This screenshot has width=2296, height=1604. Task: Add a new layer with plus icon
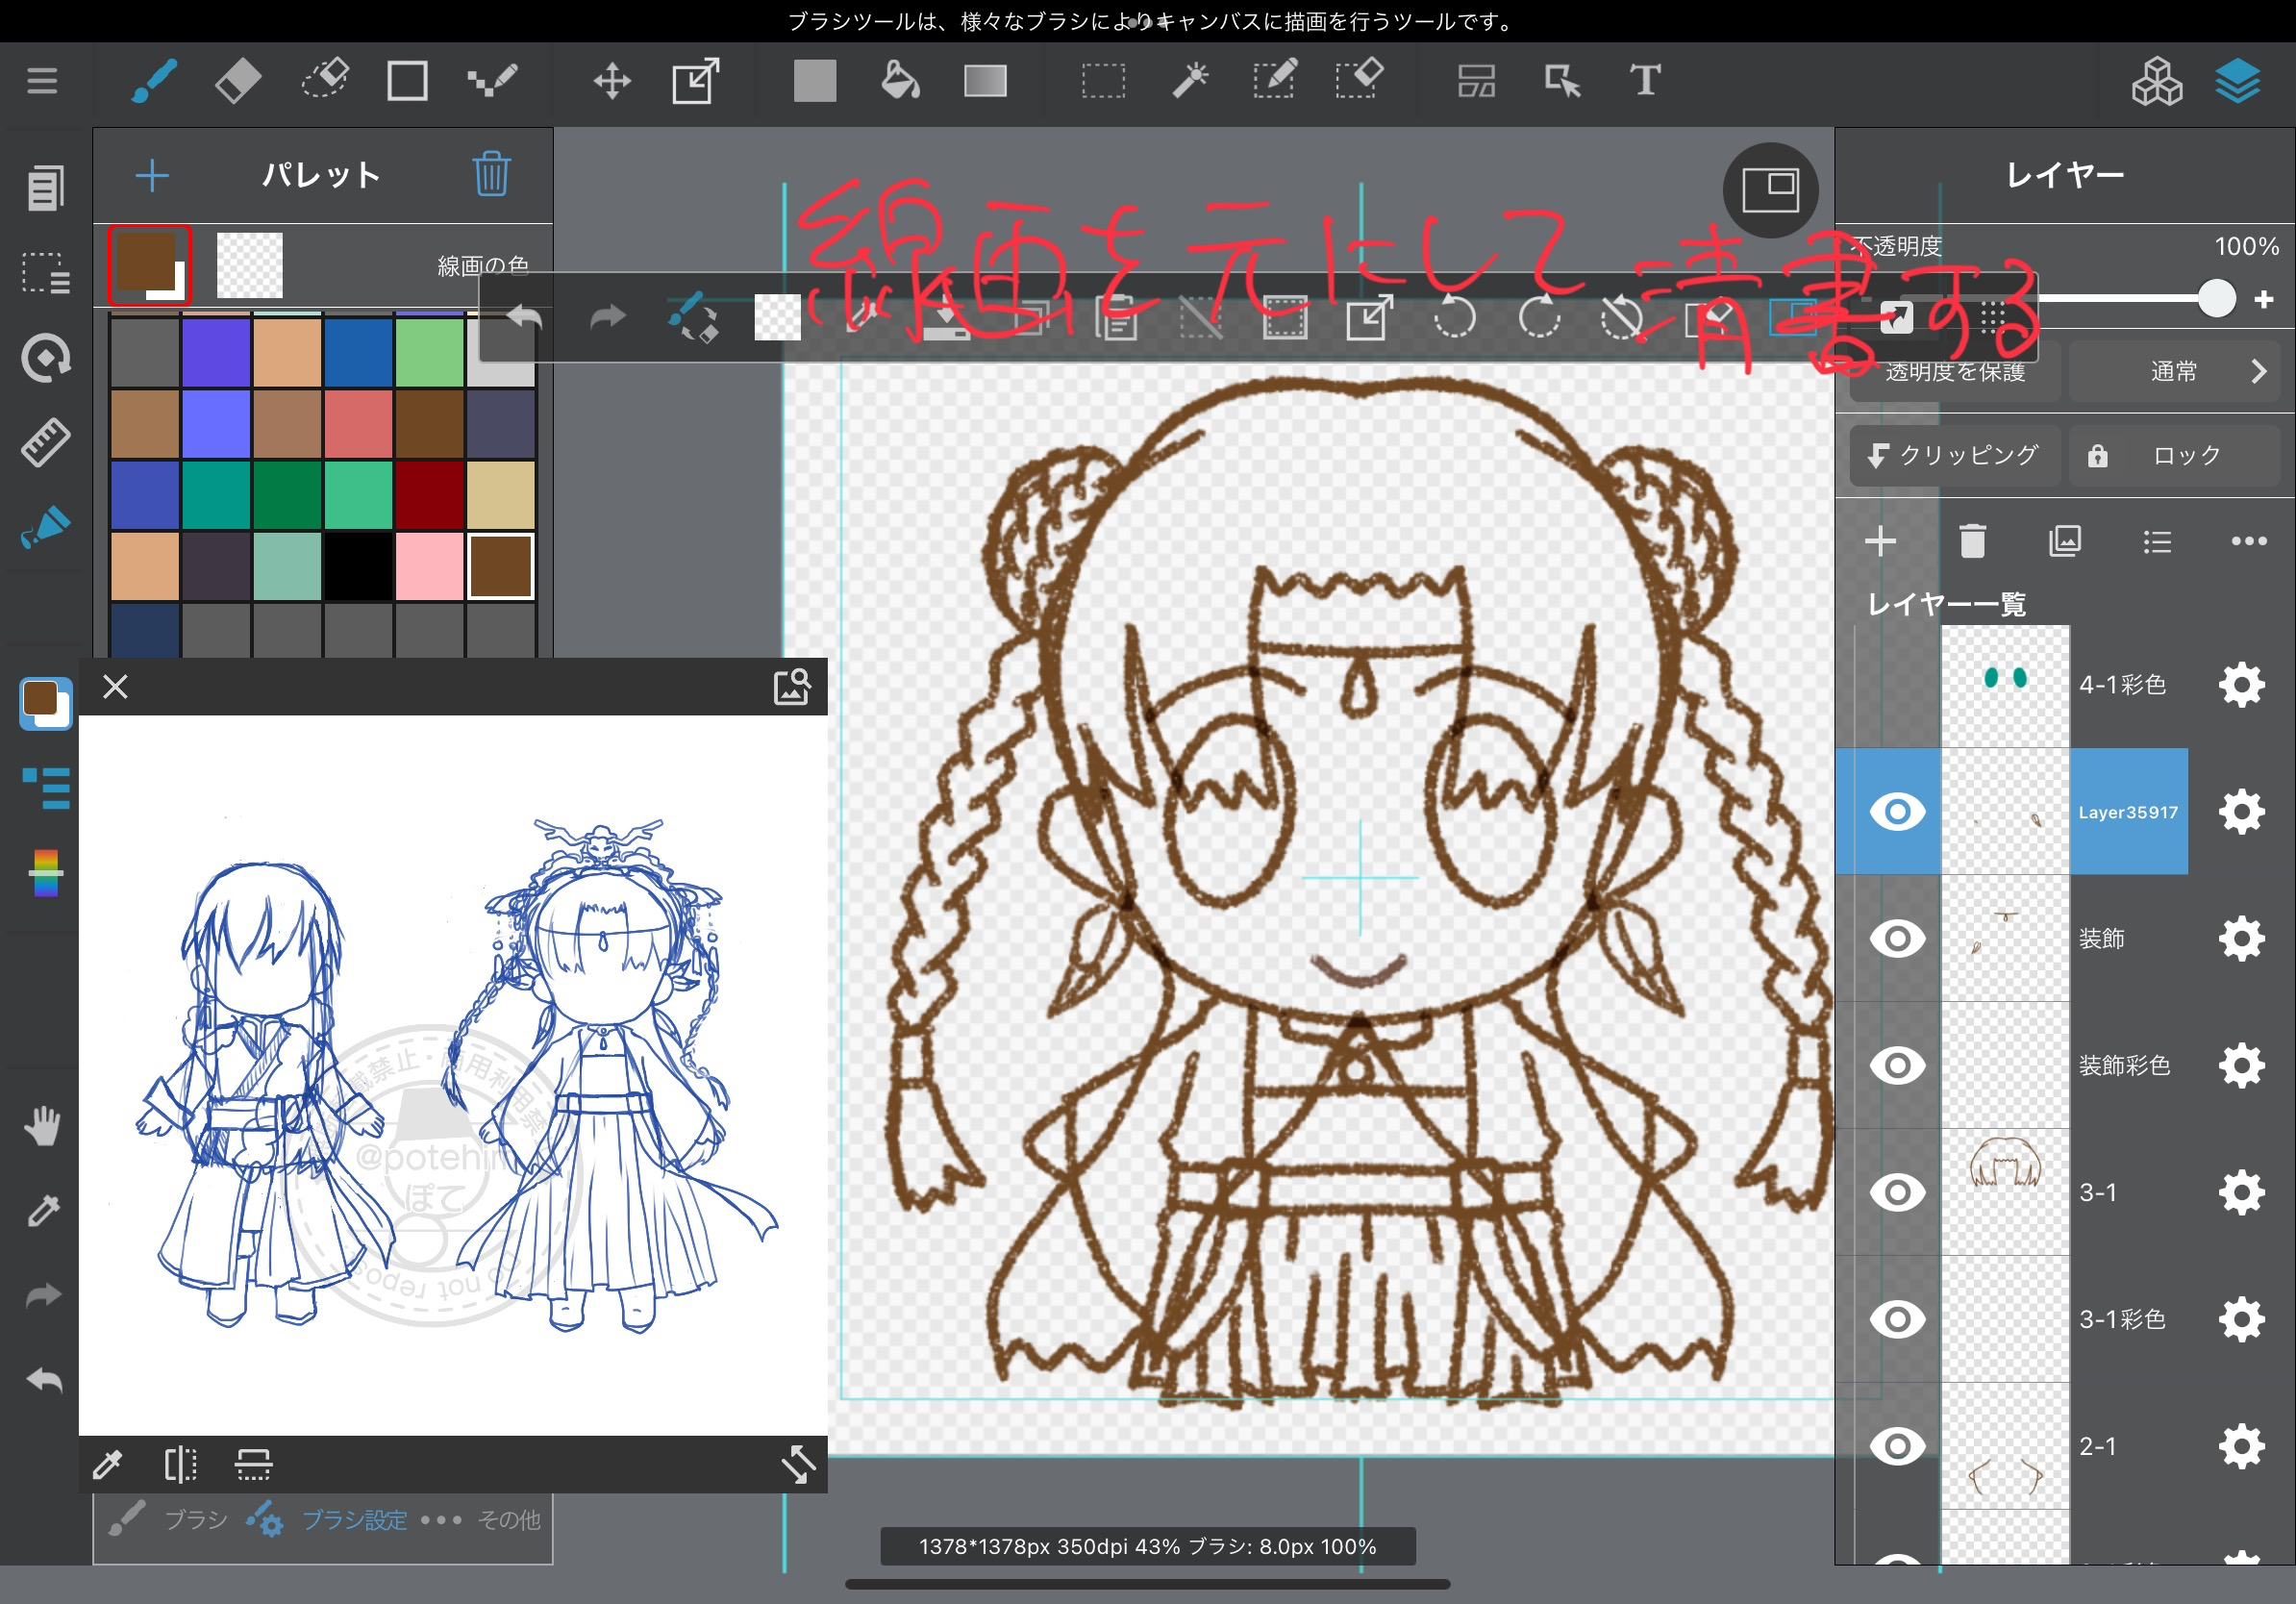click(1880, 541)
